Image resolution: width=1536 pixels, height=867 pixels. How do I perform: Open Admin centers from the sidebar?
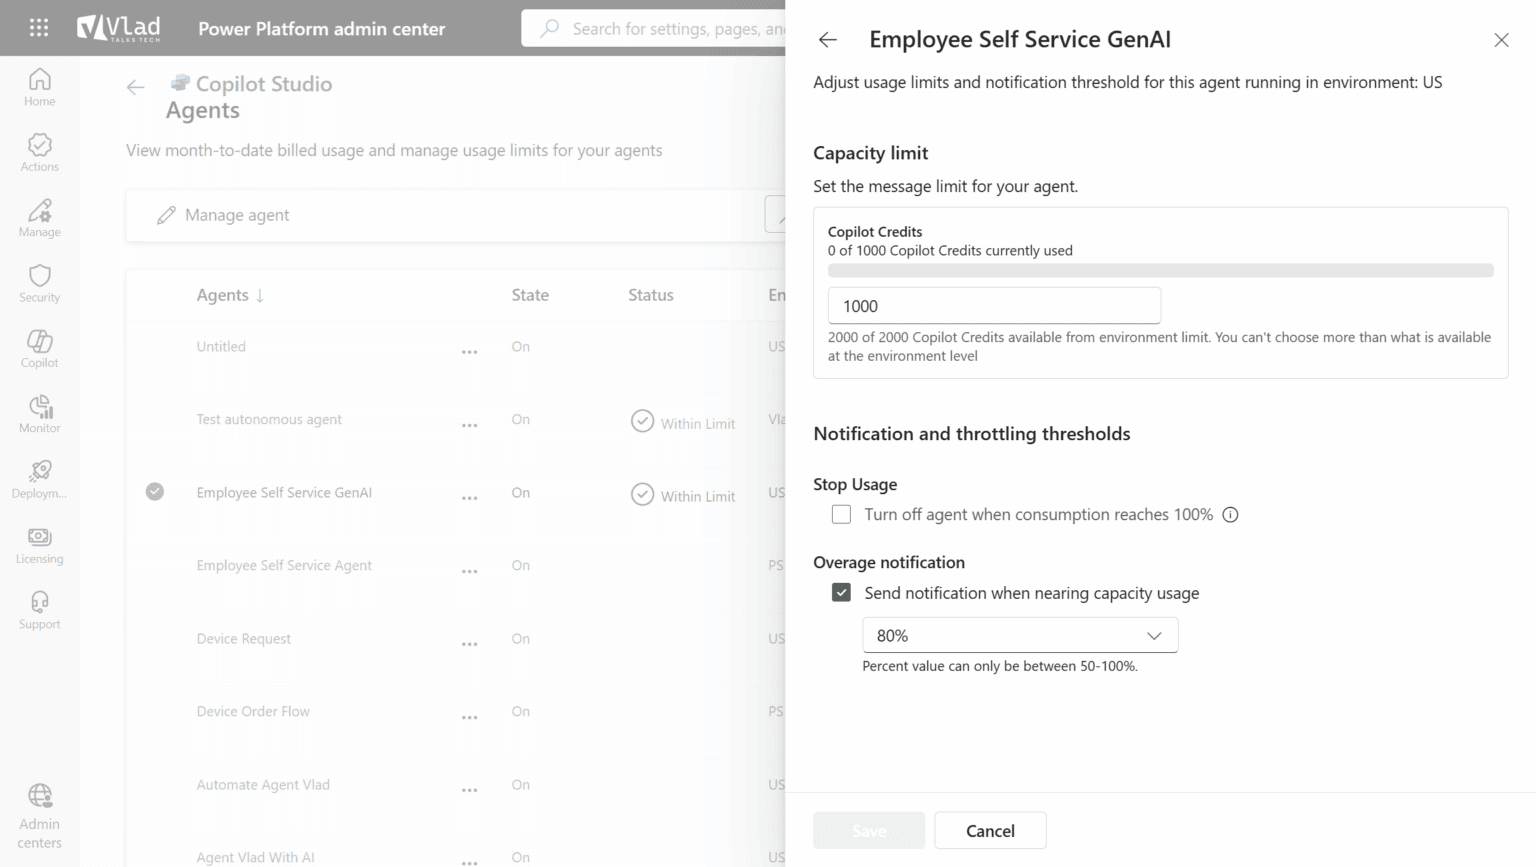pos(39,812)
